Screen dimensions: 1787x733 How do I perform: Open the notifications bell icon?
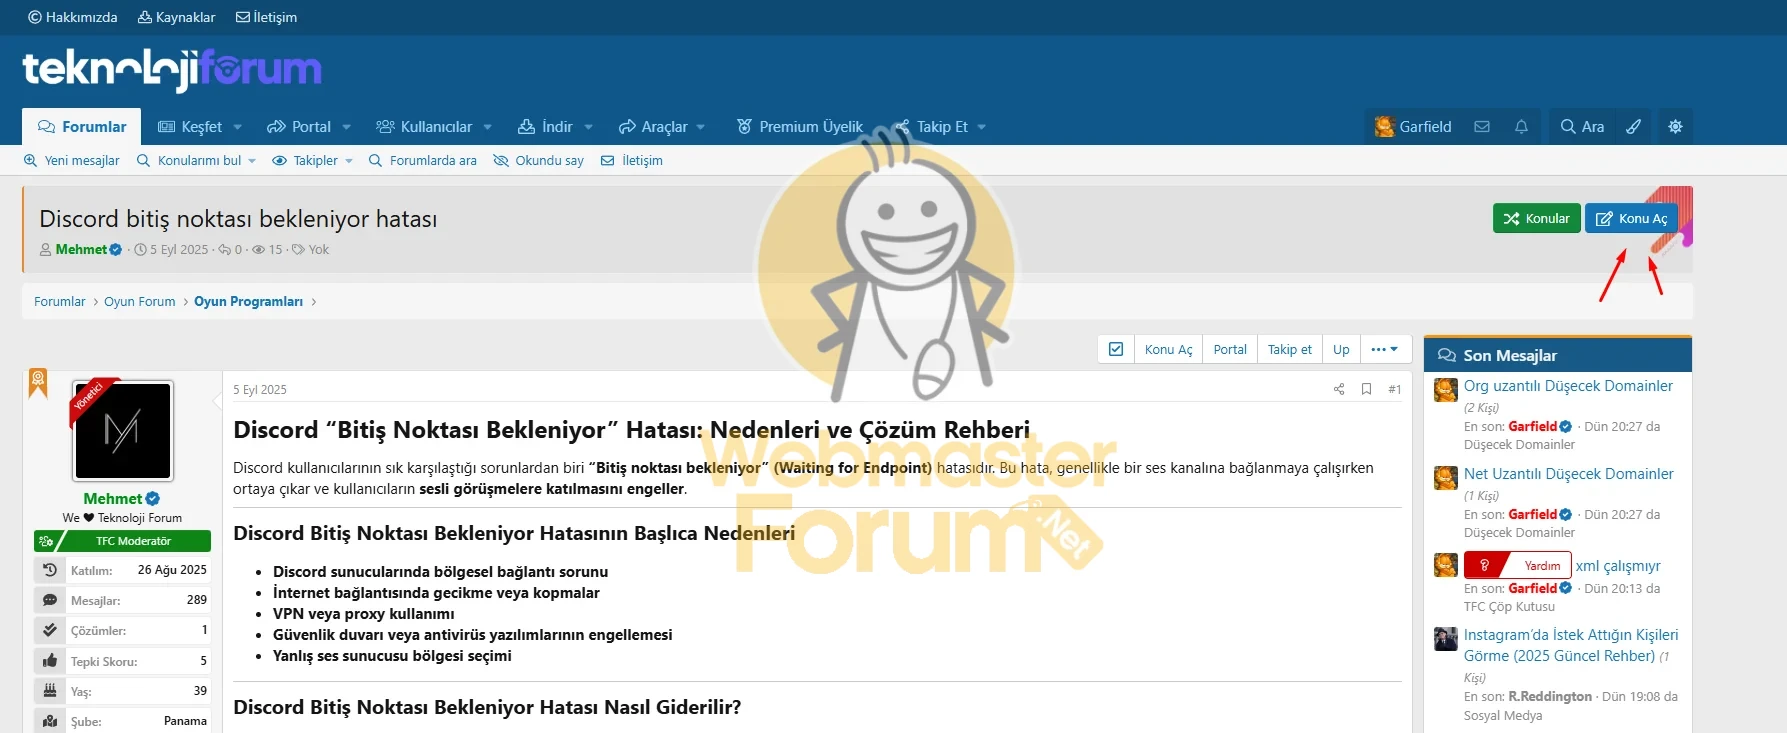(1521, 127)
